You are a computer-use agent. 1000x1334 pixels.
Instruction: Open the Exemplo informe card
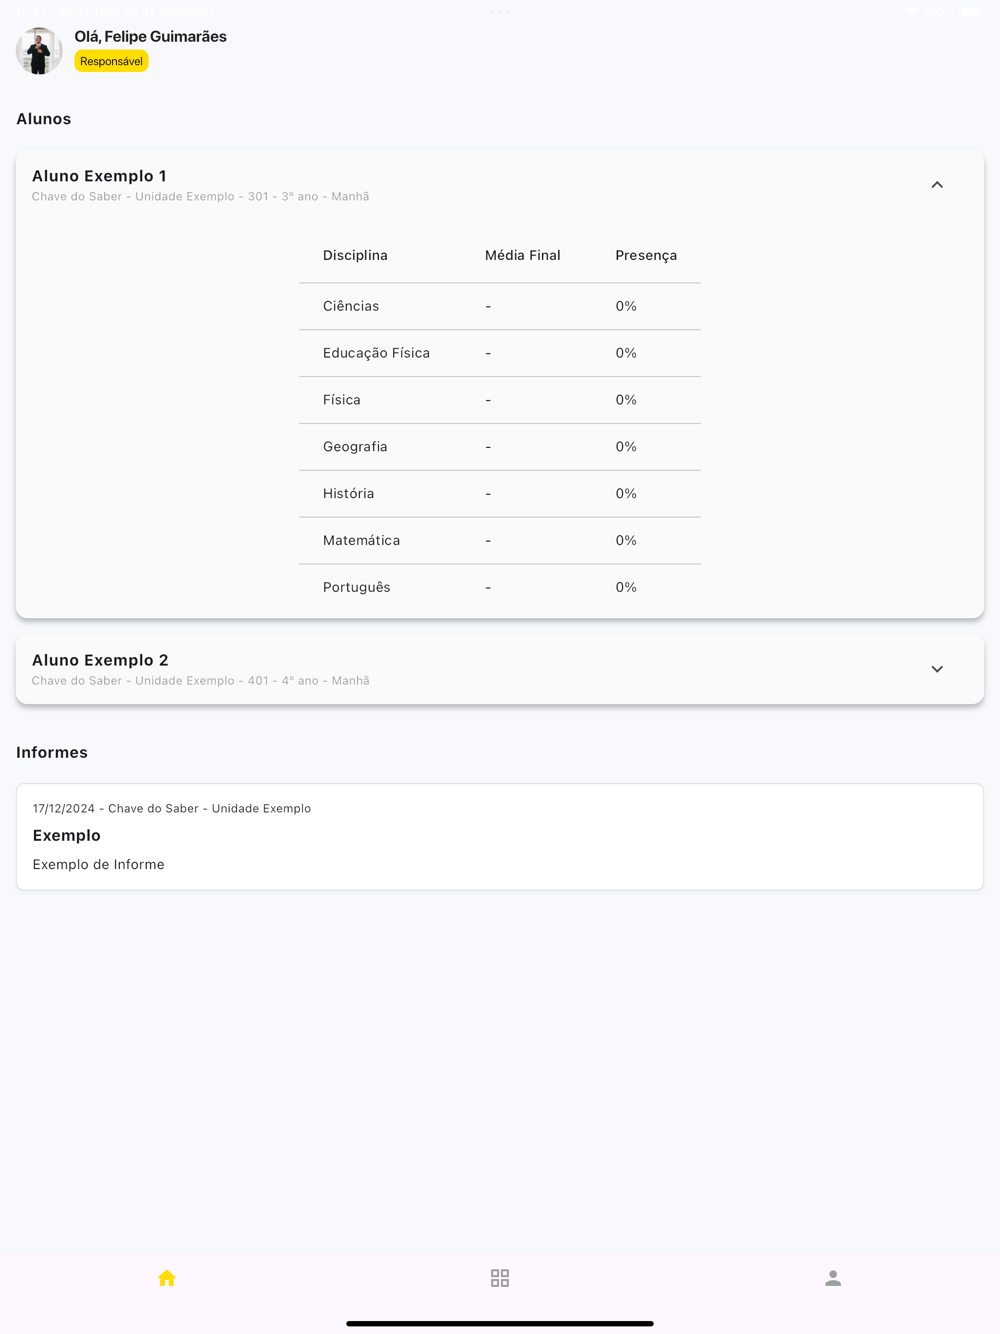[500, 836]
